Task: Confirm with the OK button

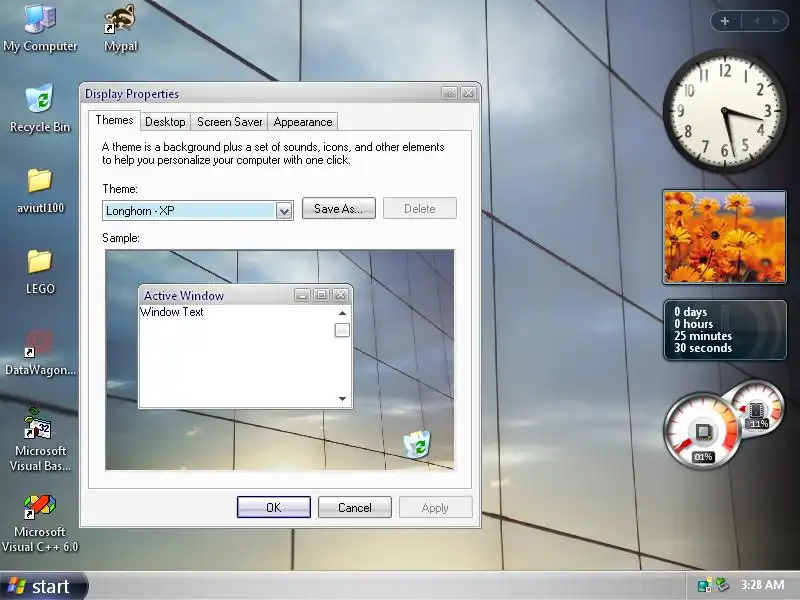Action: 273,507
